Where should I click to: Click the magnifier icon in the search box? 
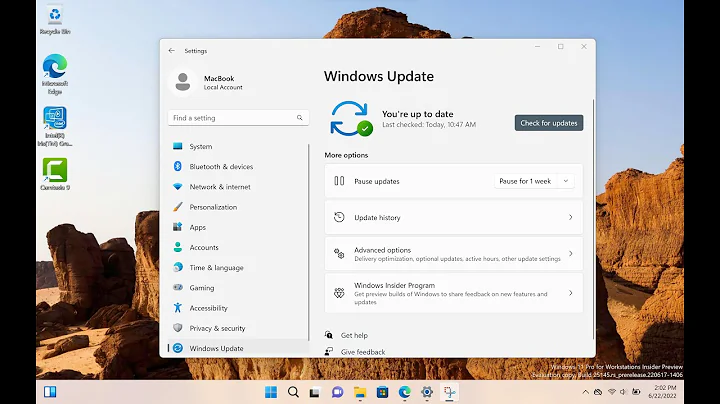(x=299, y=118)
